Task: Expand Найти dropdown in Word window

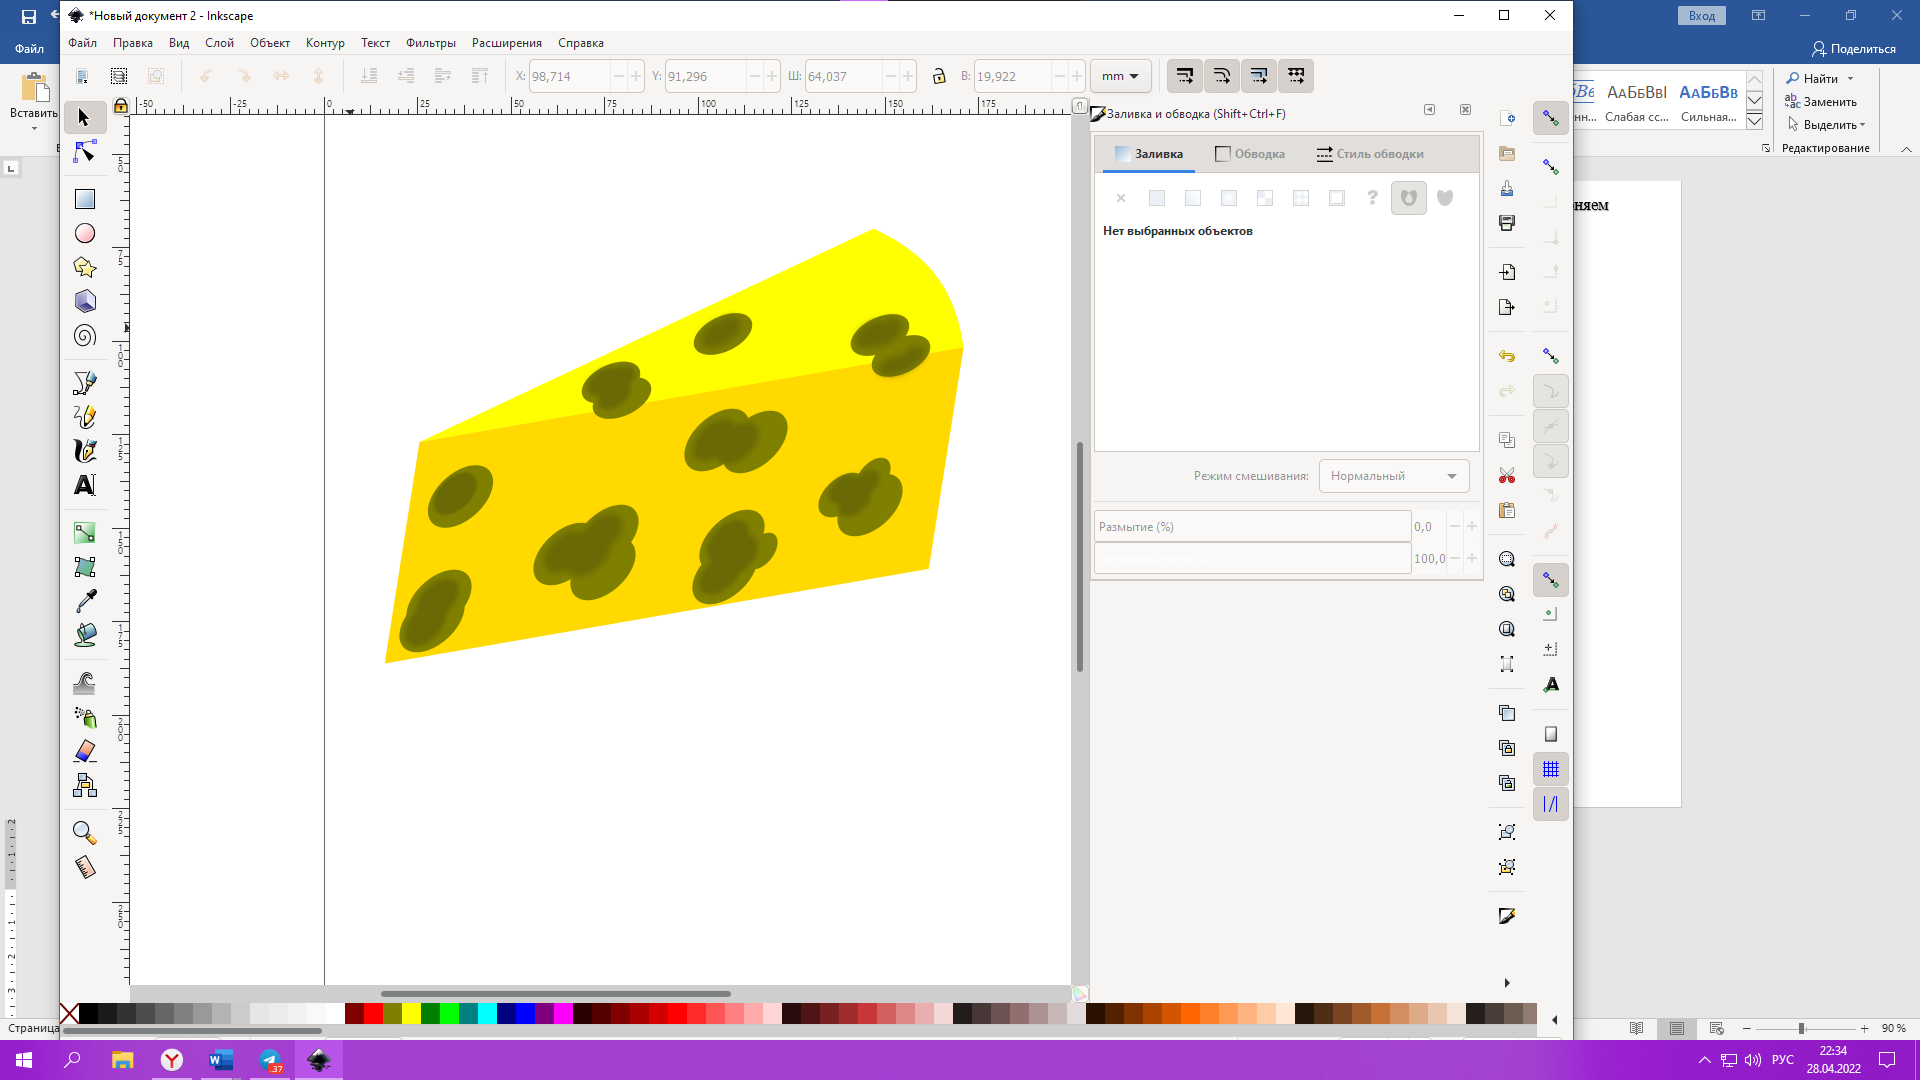Action: pos(1851,79)
